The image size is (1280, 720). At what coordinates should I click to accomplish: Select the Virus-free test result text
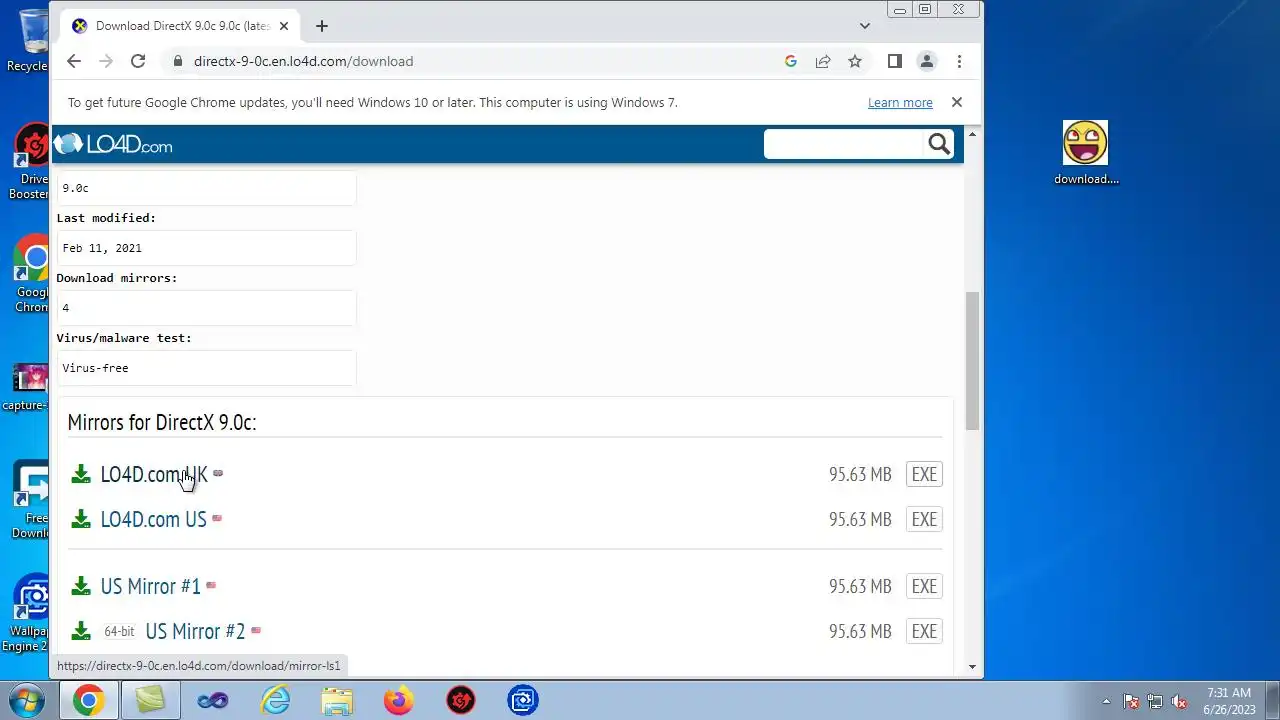pos(95,368)
